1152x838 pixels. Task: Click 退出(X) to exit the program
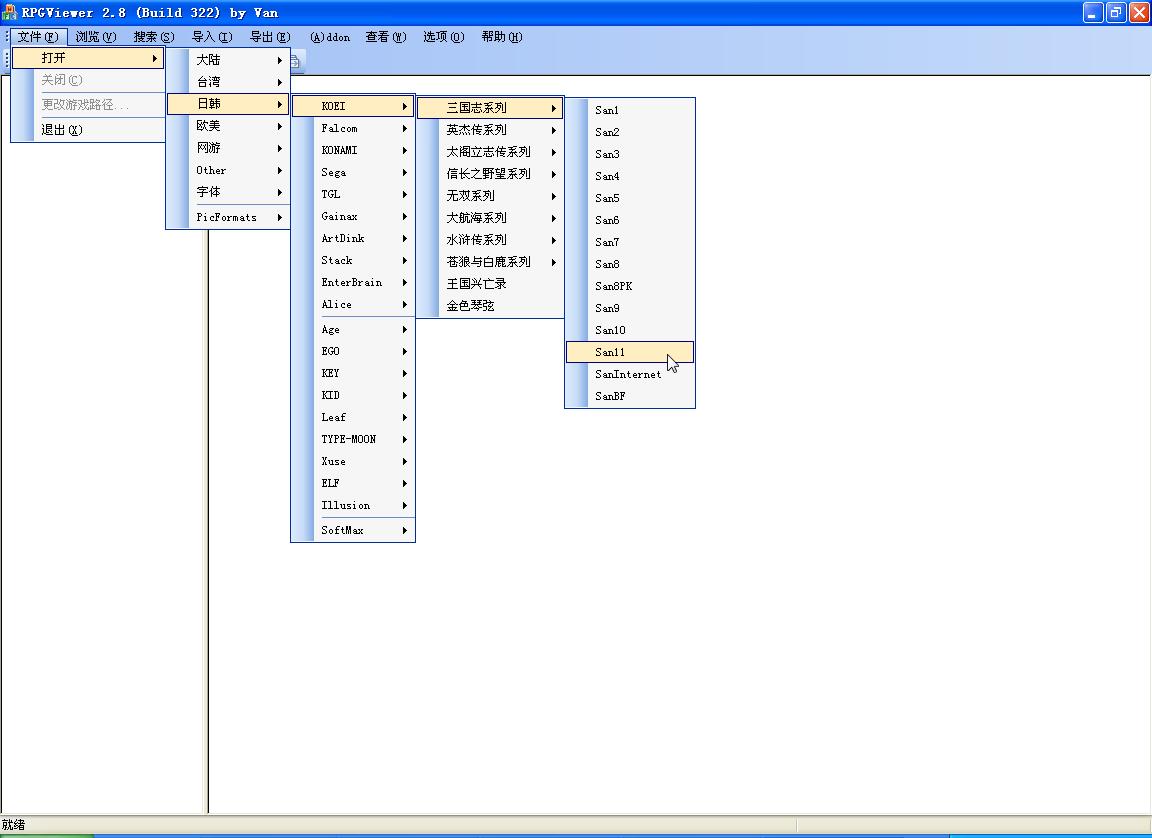(x=62, y=130)
